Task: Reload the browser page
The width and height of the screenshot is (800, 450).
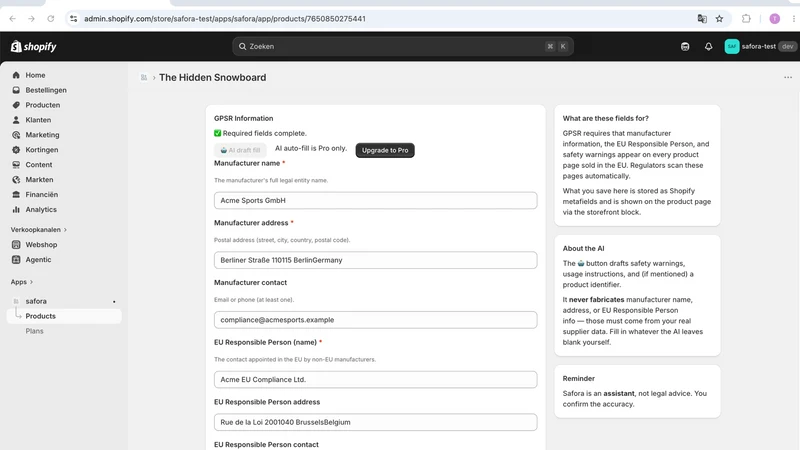Action: pyautogui.click(x=51, y=19)
